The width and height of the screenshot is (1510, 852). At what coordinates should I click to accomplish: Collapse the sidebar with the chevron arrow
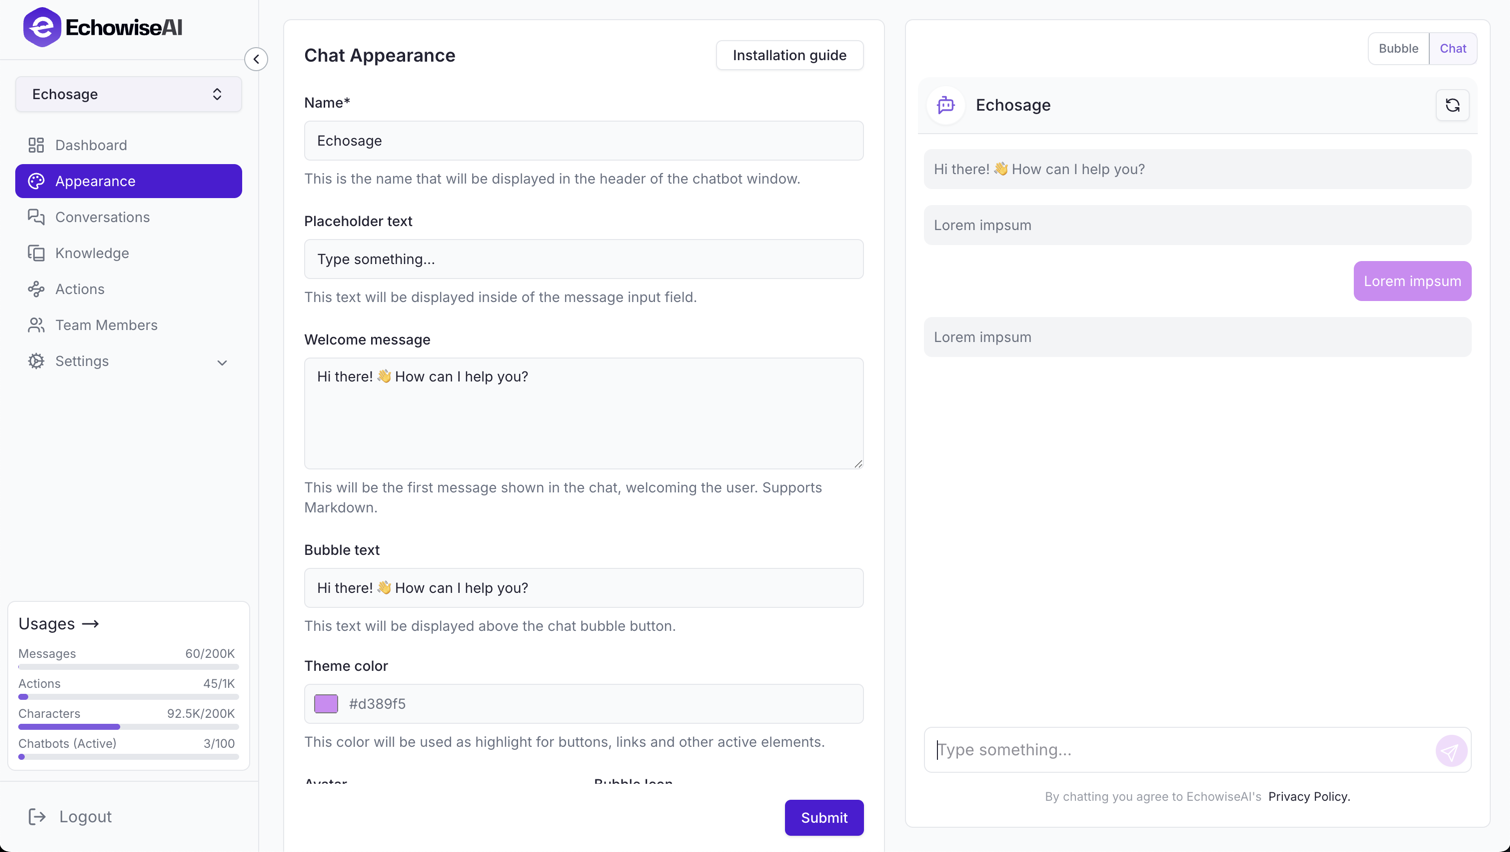[256, 59]
